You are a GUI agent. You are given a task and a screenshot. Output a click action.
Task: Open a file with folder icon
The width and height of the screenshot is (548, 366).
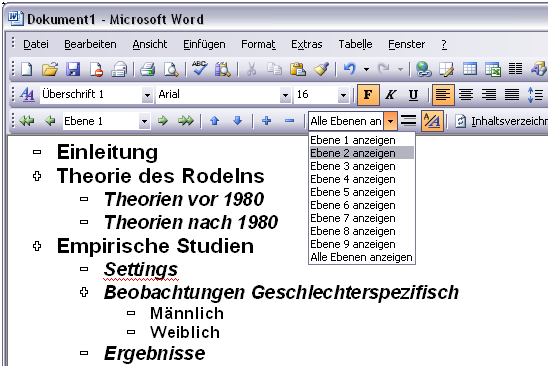click(x=50, y=69)
